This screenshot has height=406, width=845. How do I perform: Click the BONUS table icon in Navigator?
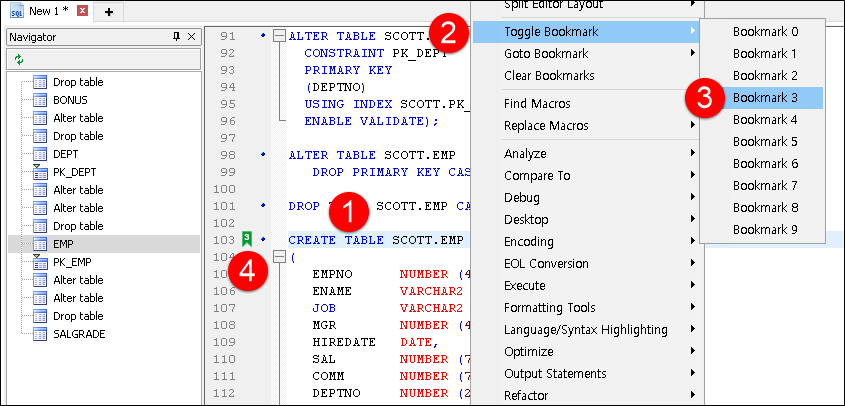[41, 100]
